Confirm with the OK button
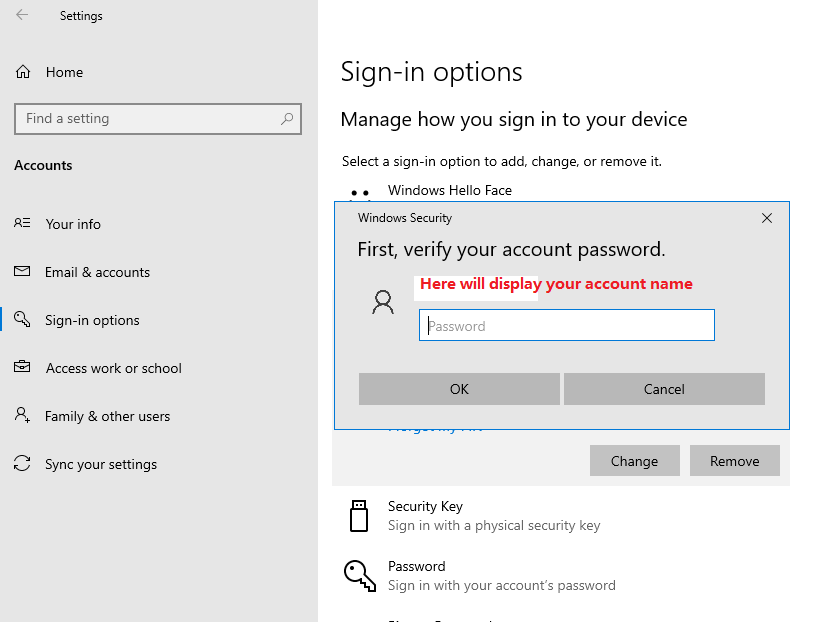The width and height of the screenshot is (820, 622). pyautogui.click(x=459, y=389)
